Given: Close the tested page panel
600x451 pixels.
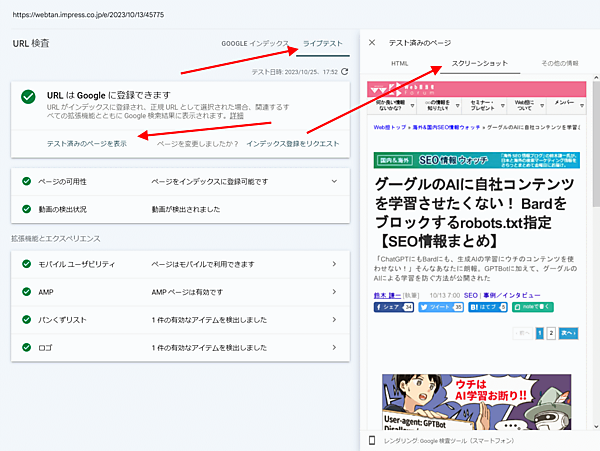Looking at the screenshot, I should [372, 42].
